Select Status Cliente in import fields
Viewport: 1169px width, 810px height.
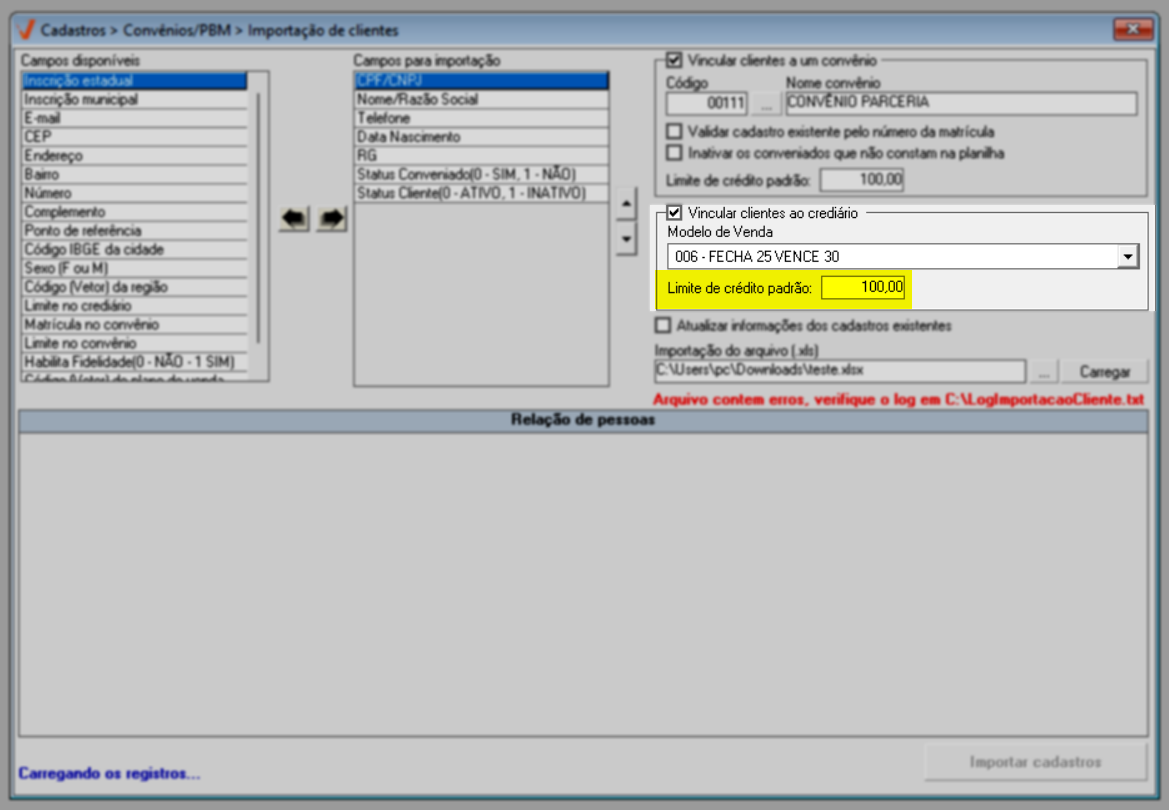(482, 192)
